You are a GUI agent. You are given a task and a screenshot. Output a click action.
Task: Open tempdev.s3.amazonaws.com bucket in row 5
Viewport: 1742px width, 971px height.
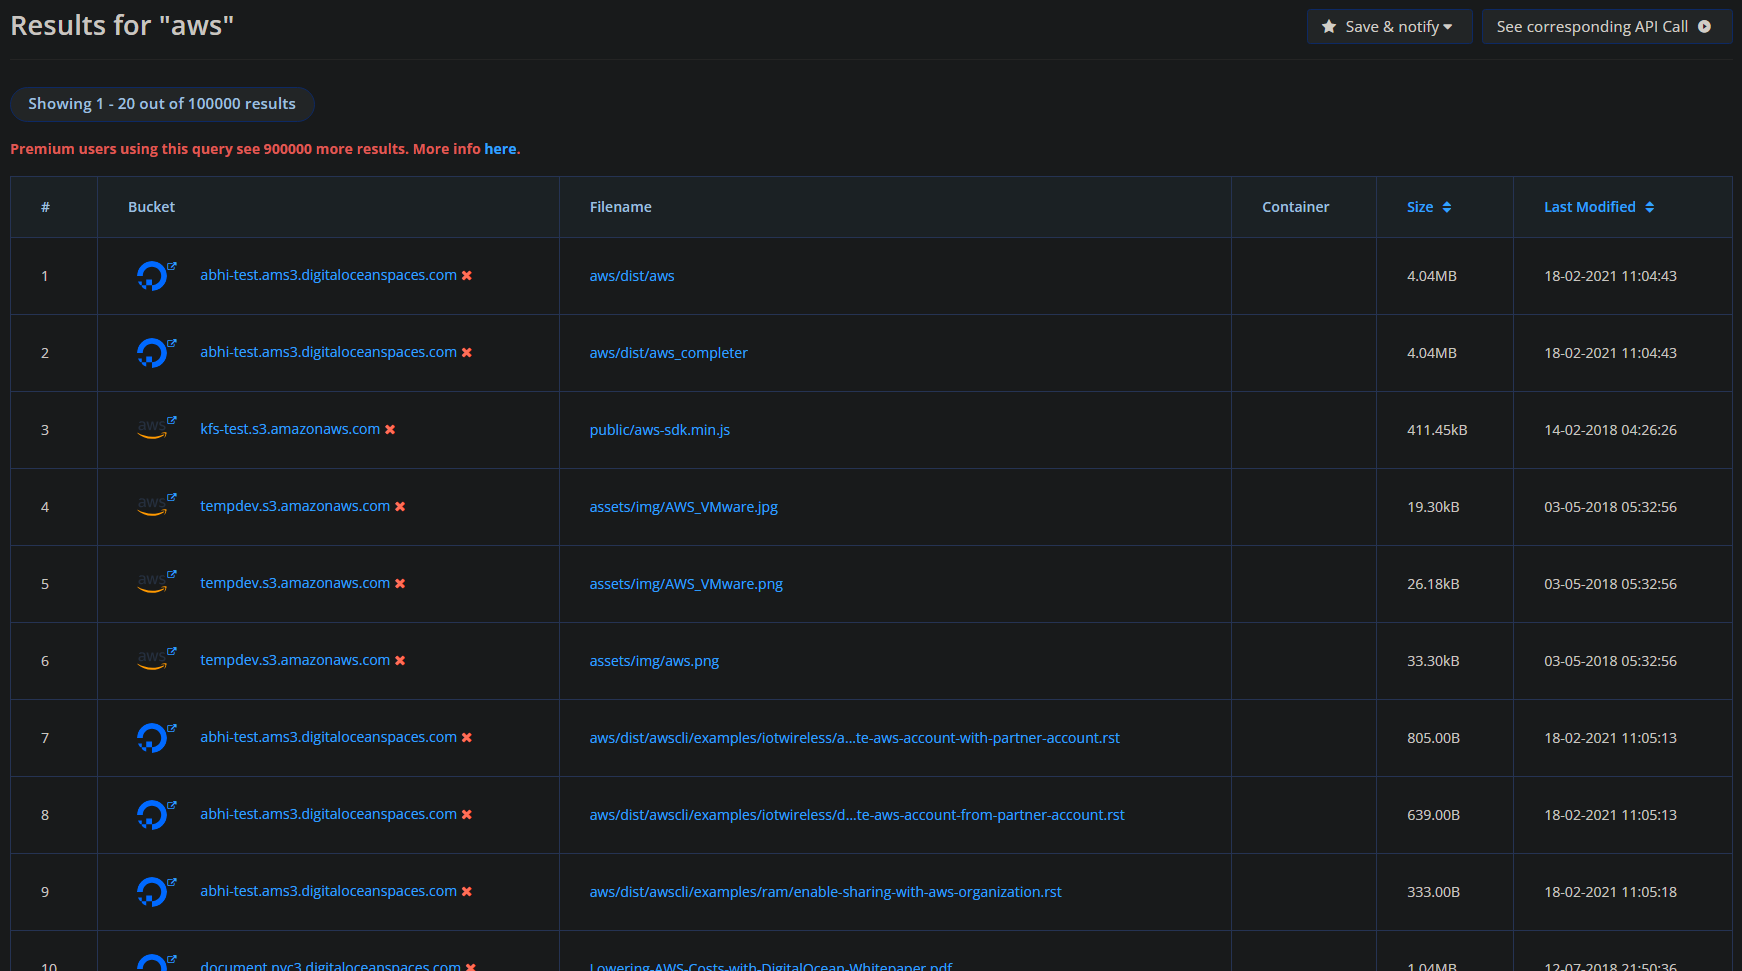coord(295,583)
